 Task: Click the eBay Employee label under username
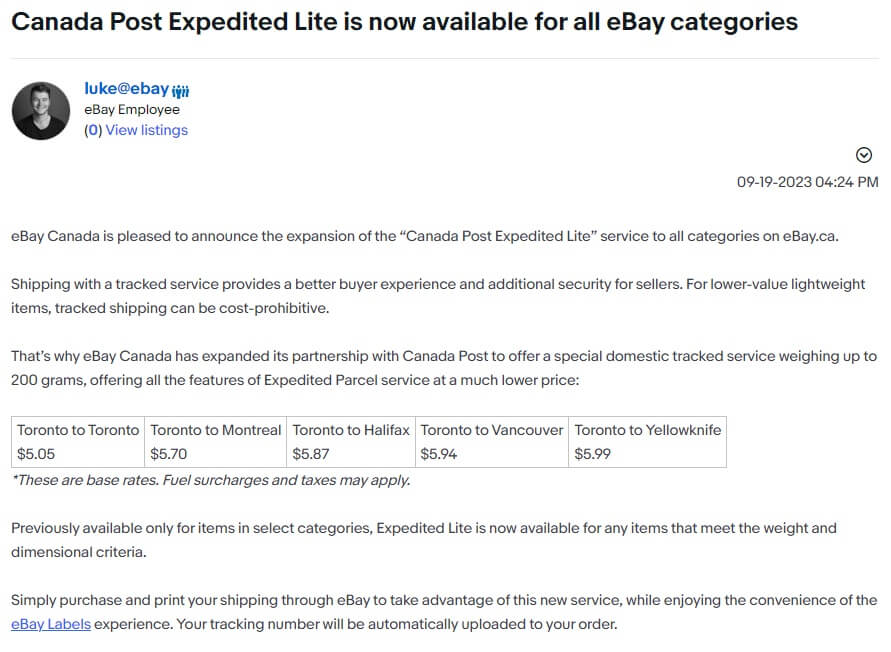(x=132, y=110)
